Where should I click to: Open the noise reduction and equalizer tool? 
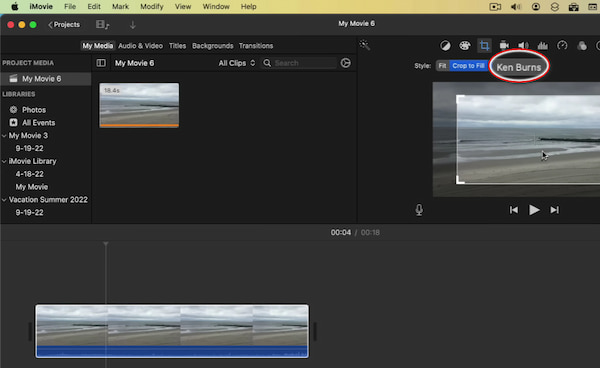543,46
